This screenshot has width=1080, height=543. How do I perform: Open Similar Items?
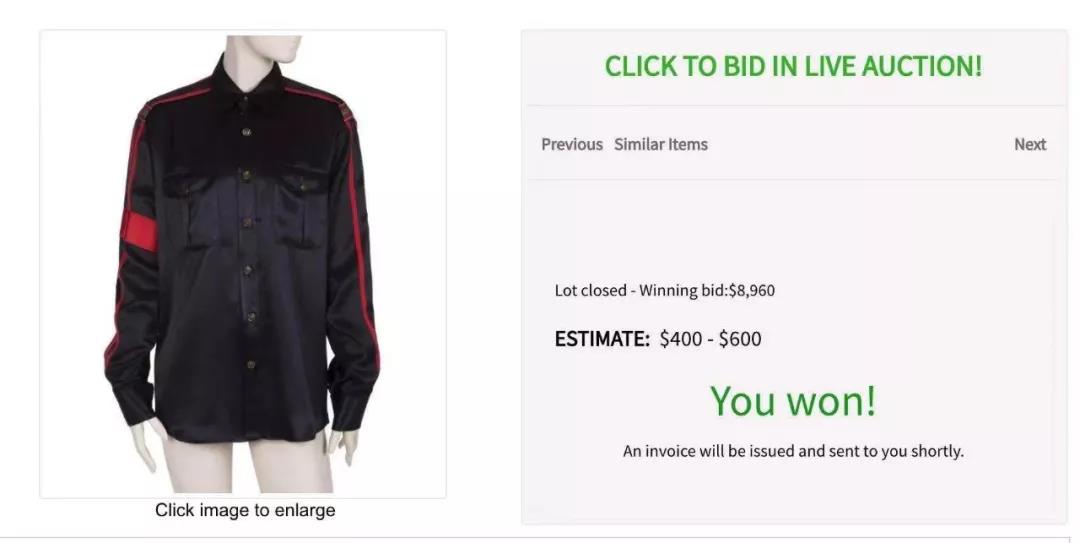click(661, 144)
